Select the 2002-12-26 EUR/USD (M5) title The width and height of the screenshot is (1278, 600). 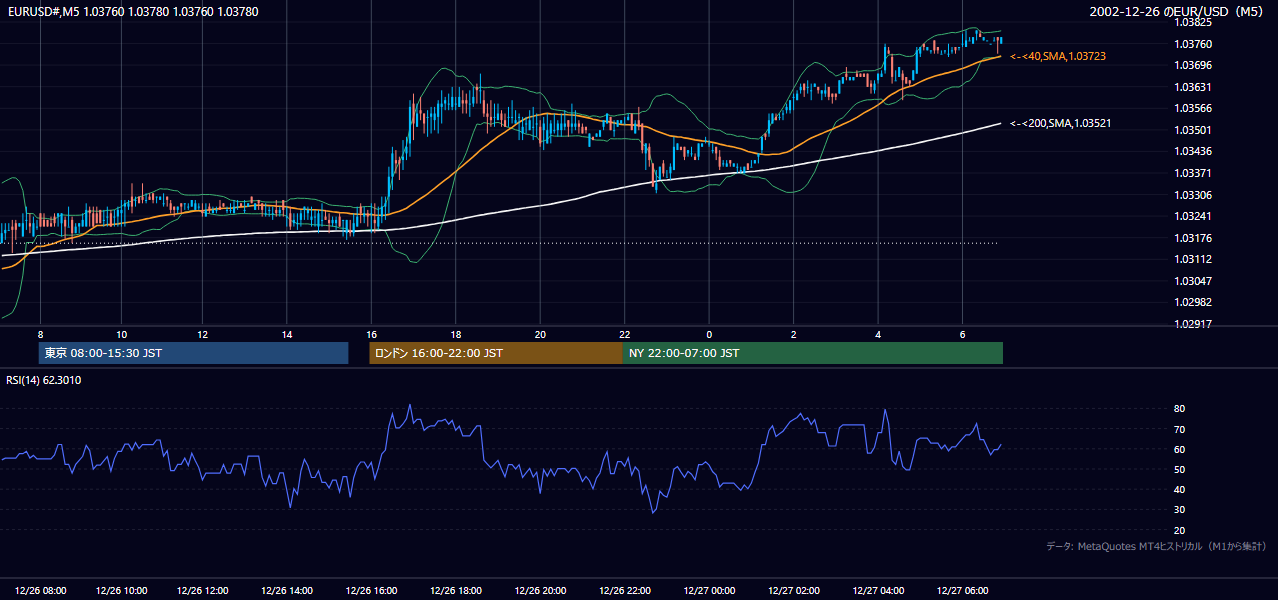click(x=1178, y=12)
